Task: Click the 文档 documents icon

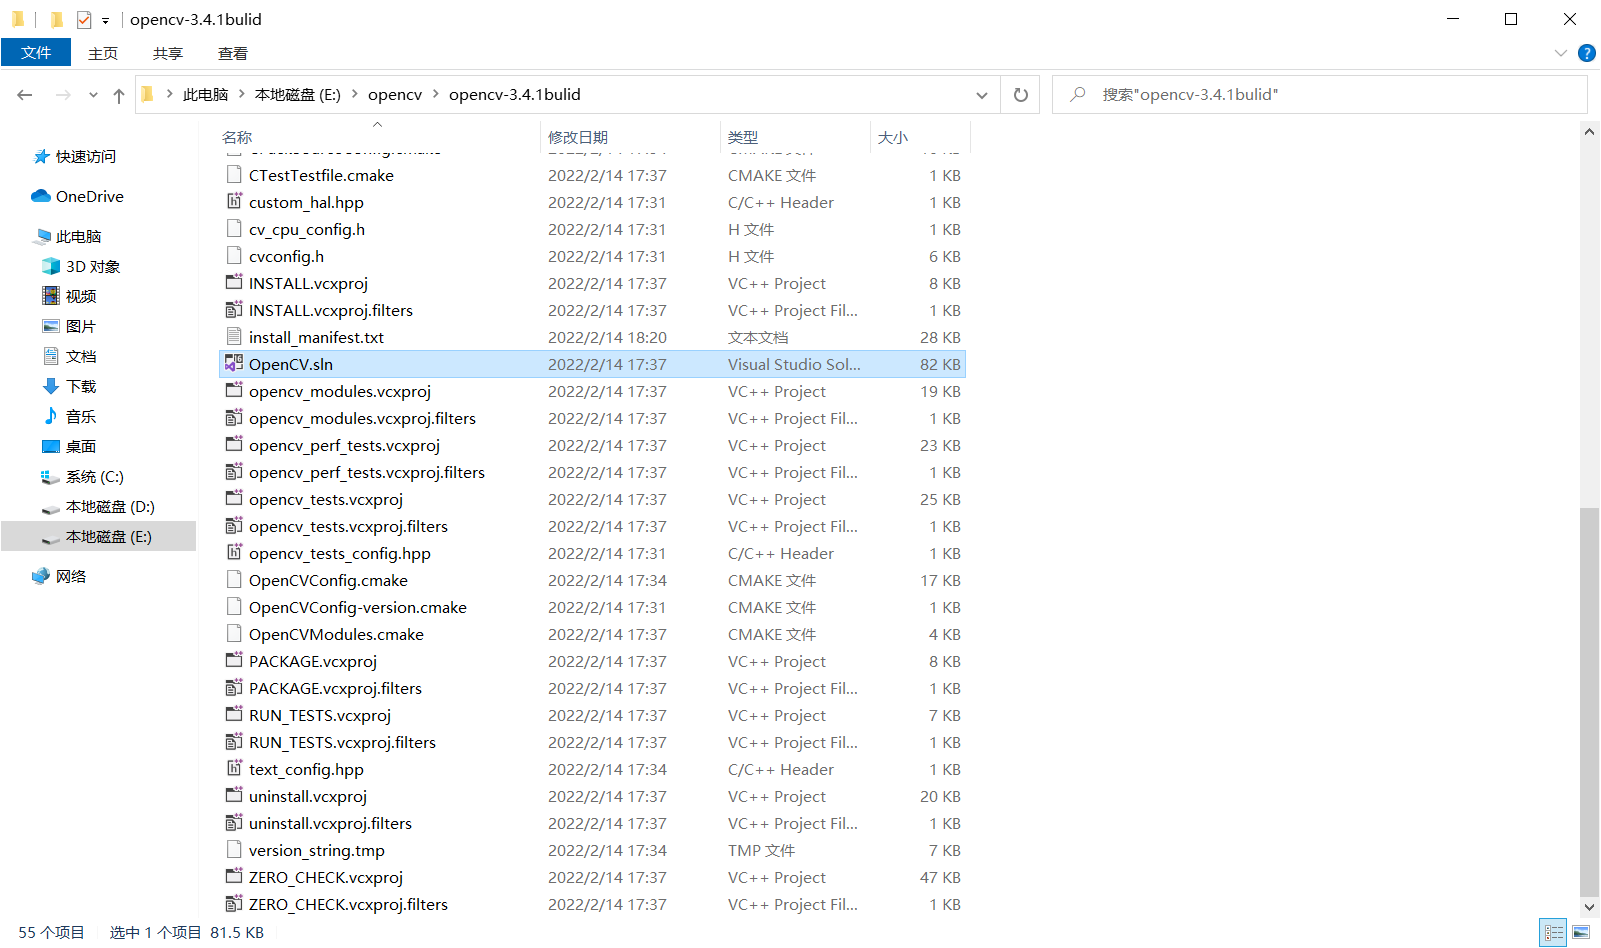Action: [x=51, y=356]
